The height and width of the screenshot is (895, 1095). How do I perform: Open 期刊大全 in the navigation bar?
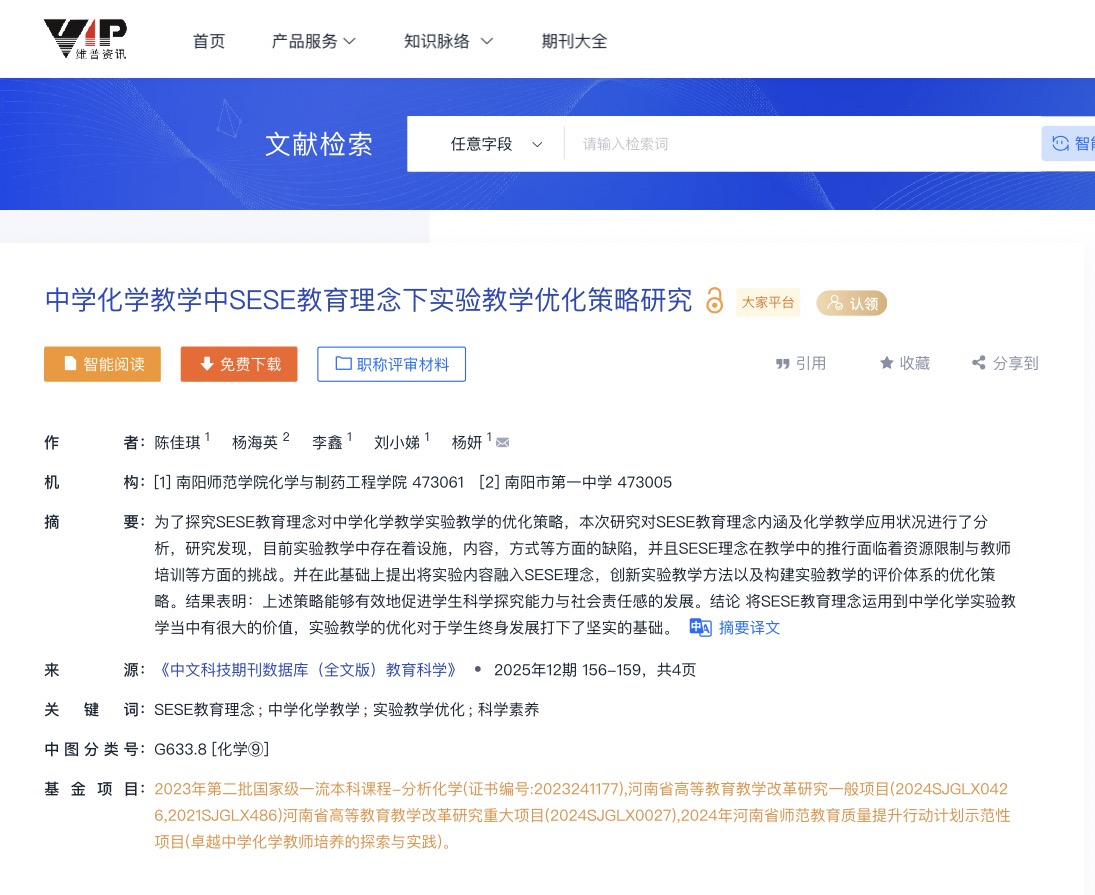574,41
